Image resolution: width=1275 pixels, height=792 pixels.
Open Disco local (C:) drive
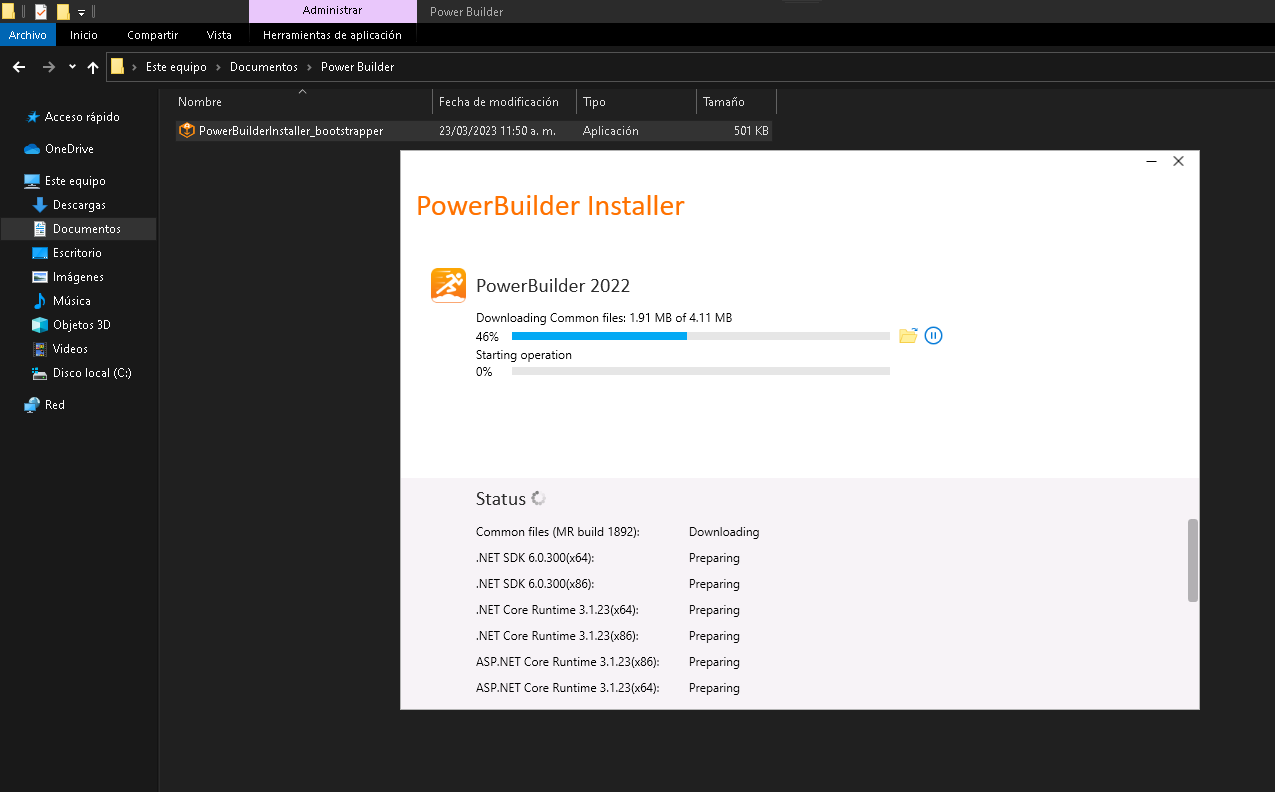[92, 373]
